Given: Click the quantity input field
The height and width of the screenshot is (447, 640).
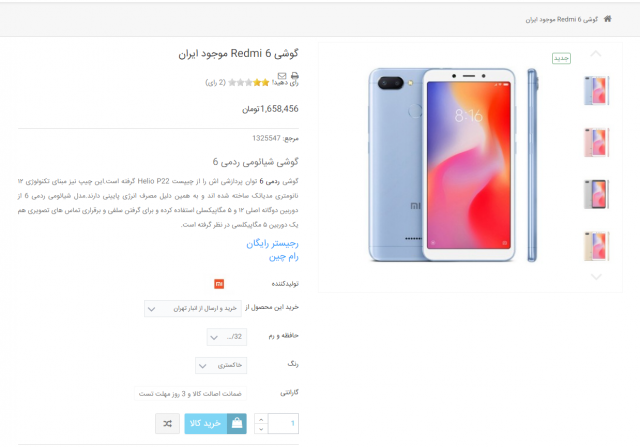Looking at the screenshot, I should [283, 423].
